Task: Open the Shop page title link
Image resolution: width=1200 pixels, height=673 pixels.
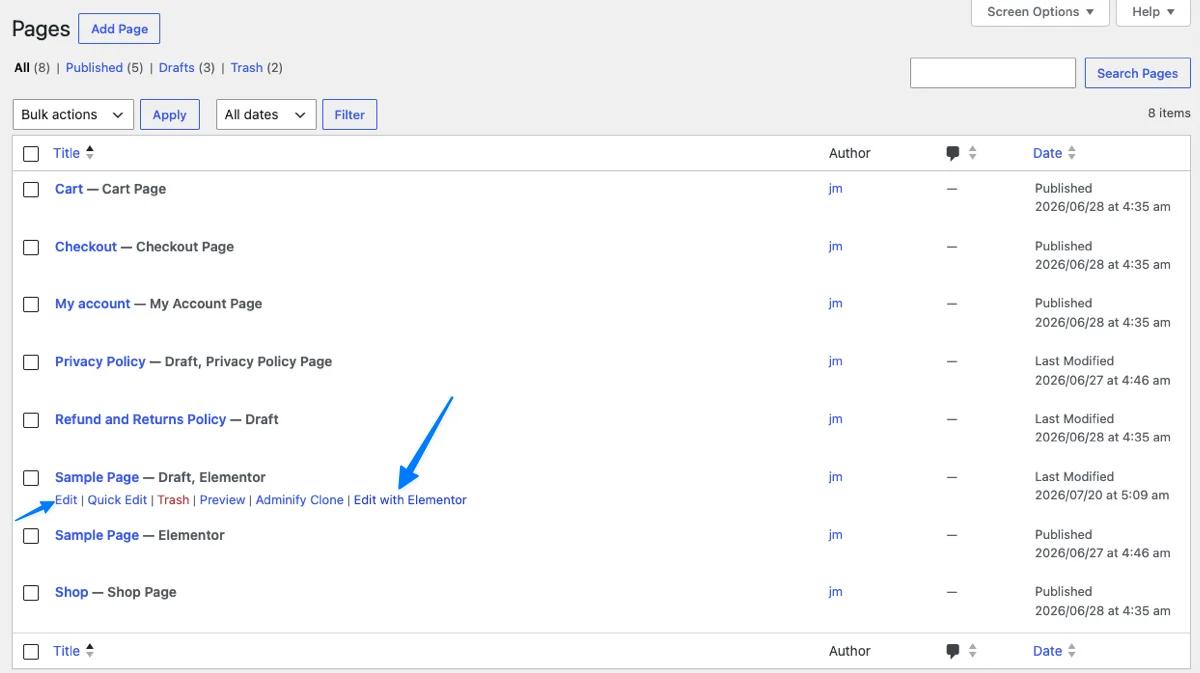Action: pos(72,593)
